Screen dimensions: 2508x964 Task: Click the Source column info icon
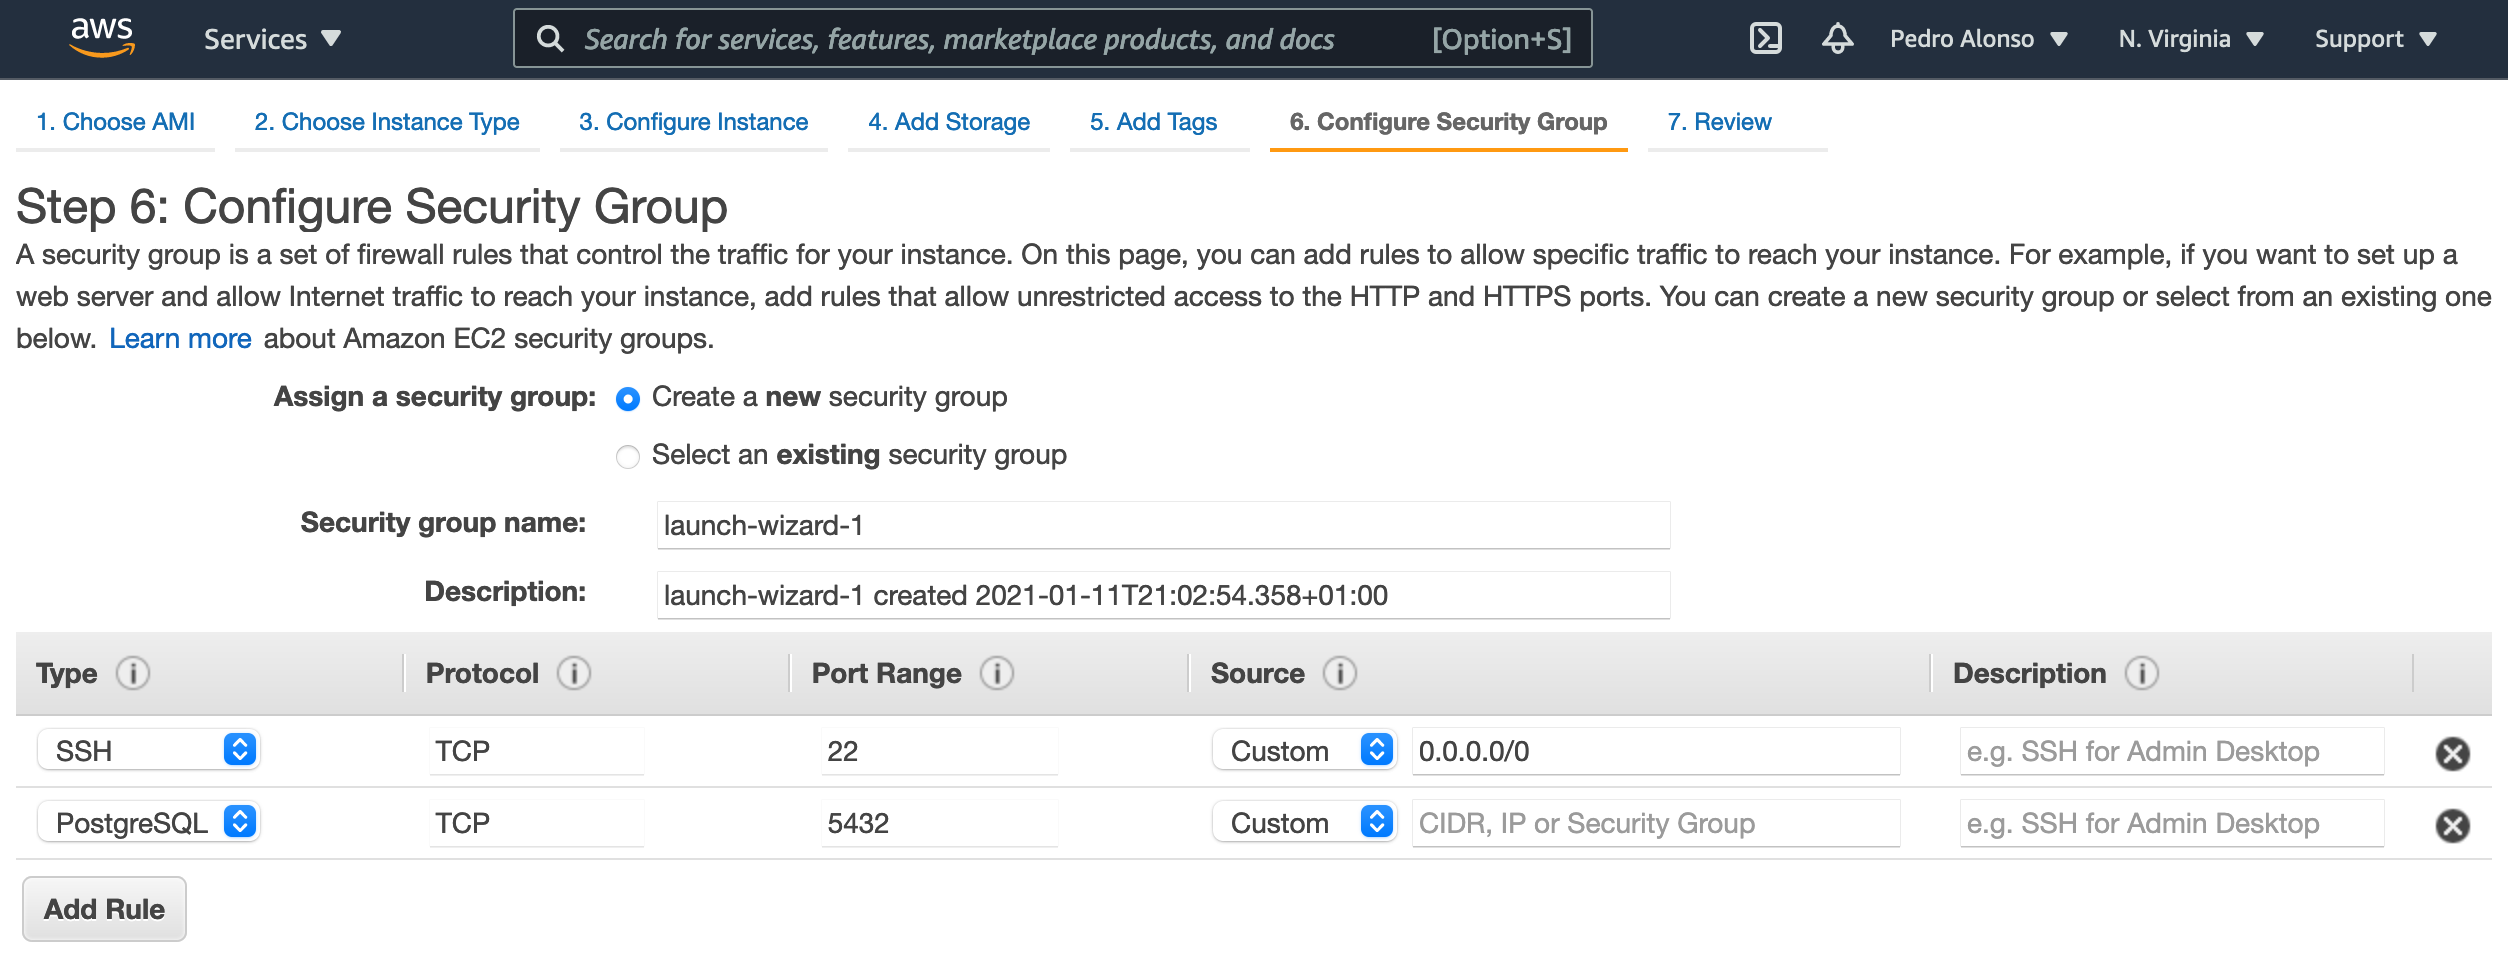click(x=1340, y=674)
